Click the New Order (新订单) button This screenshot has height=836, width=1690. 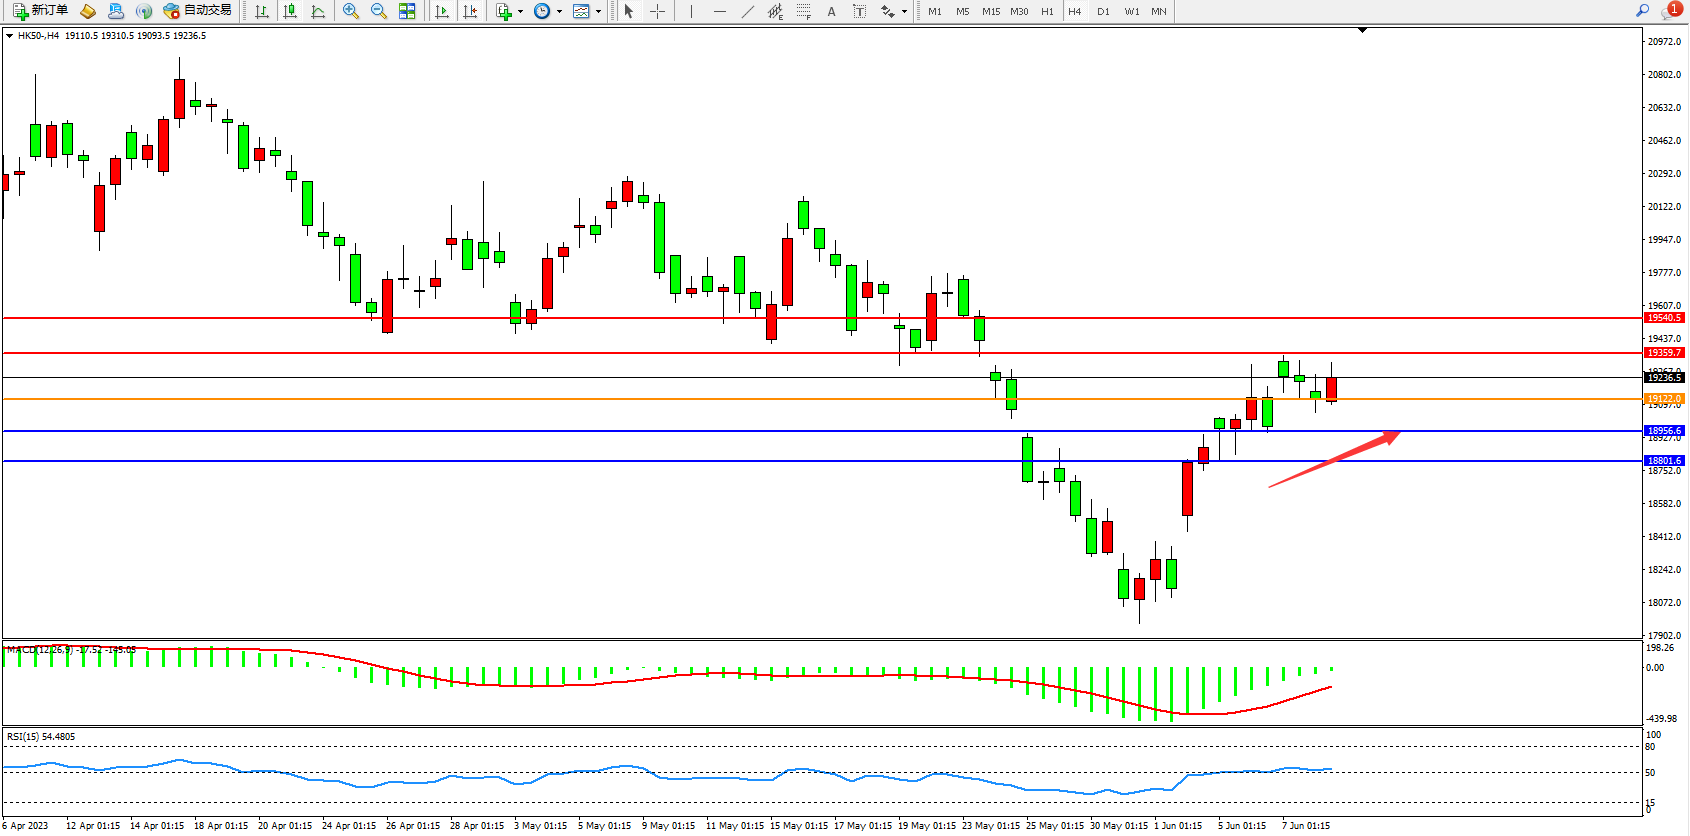(x=40, y=11)
